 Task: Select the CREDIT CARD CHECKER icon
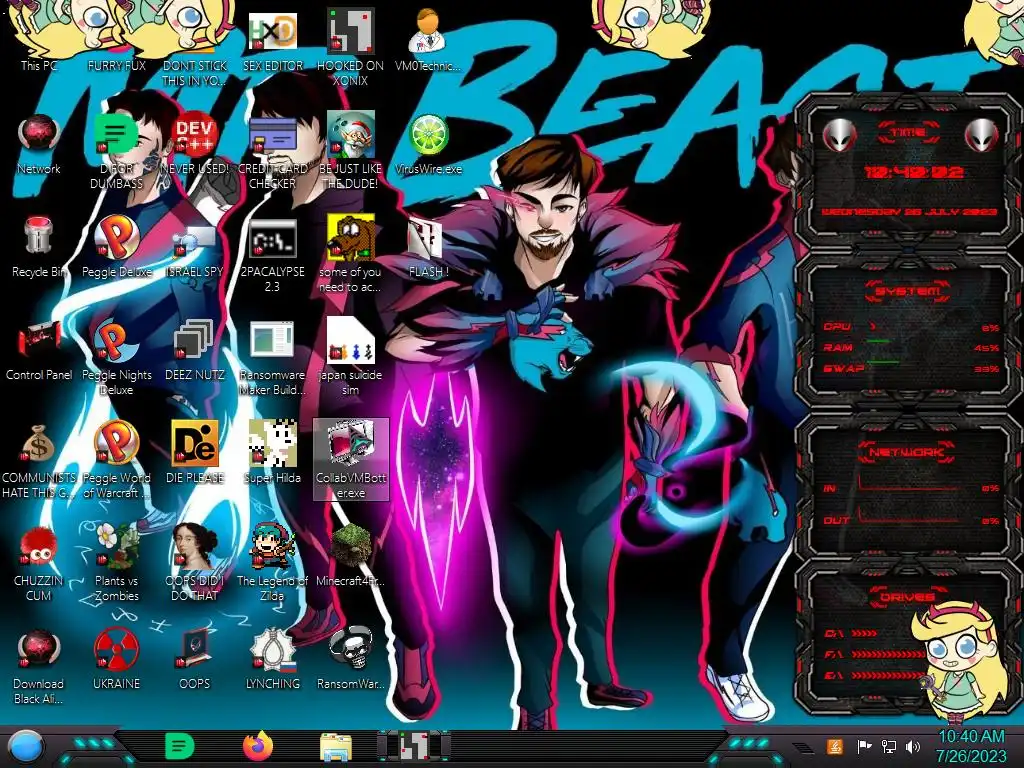[x=272, y=152]
